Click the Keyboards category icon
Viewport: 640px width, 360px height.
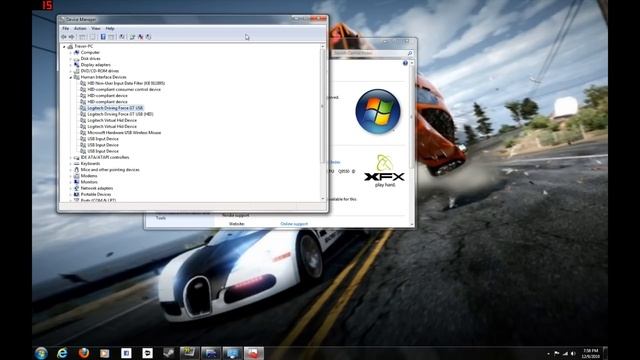(x=76, y=164)
